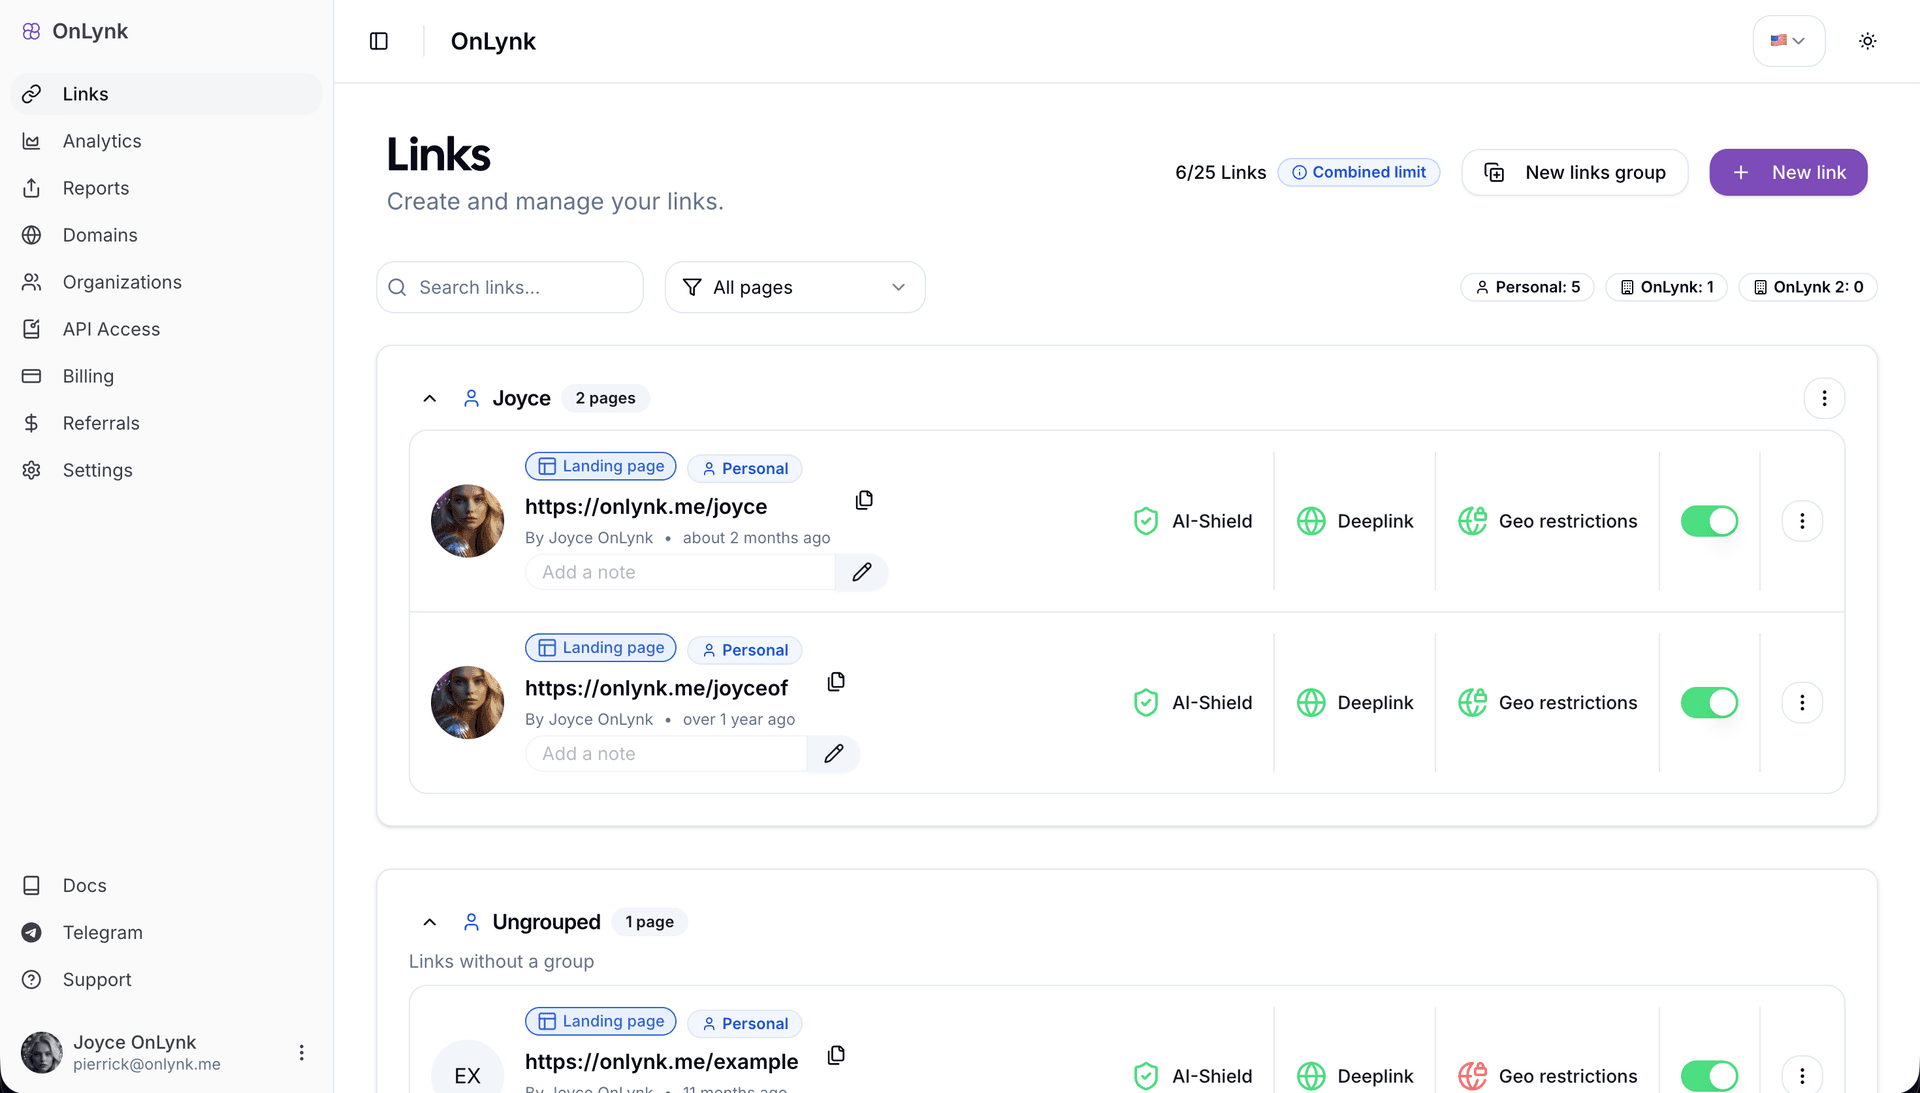Click the Landing page tag on joyce link
Viewport: 1920px width, 1093px height.
tap(601, 467)
